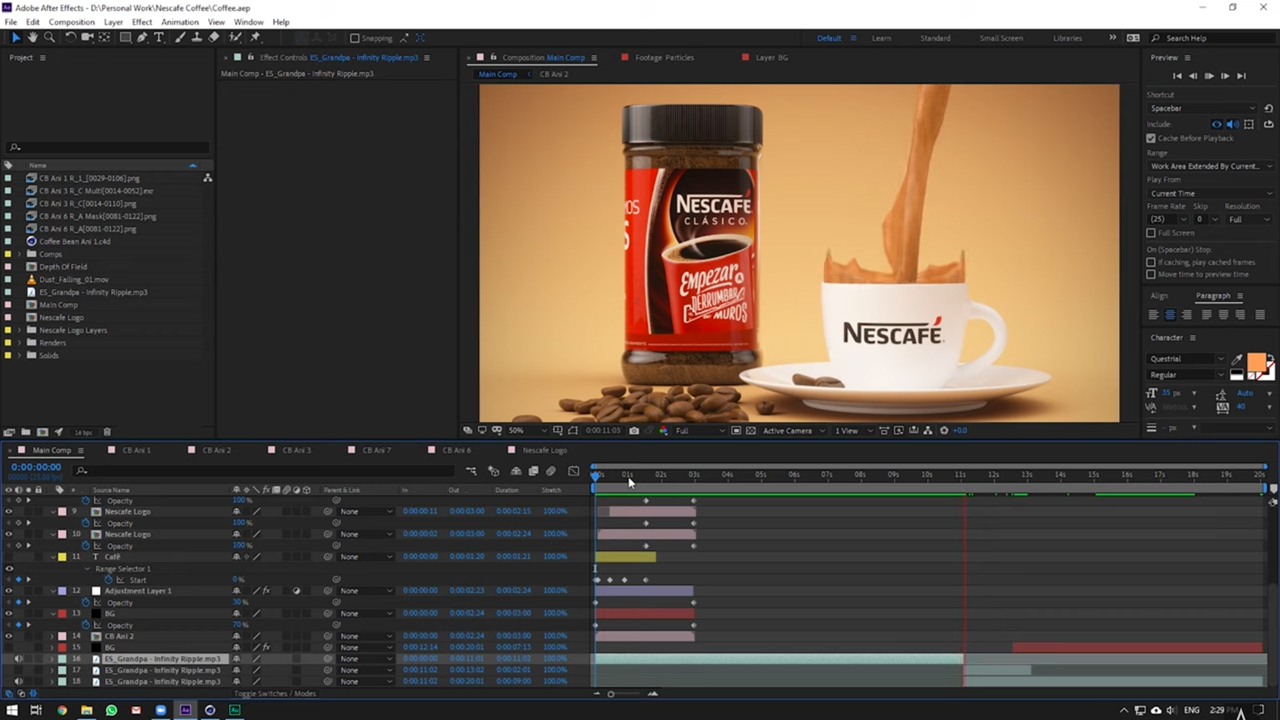The image size is (1280, 720).
Task: Toggle audio include icon in Preview panel
Action: coord(1233,124)
